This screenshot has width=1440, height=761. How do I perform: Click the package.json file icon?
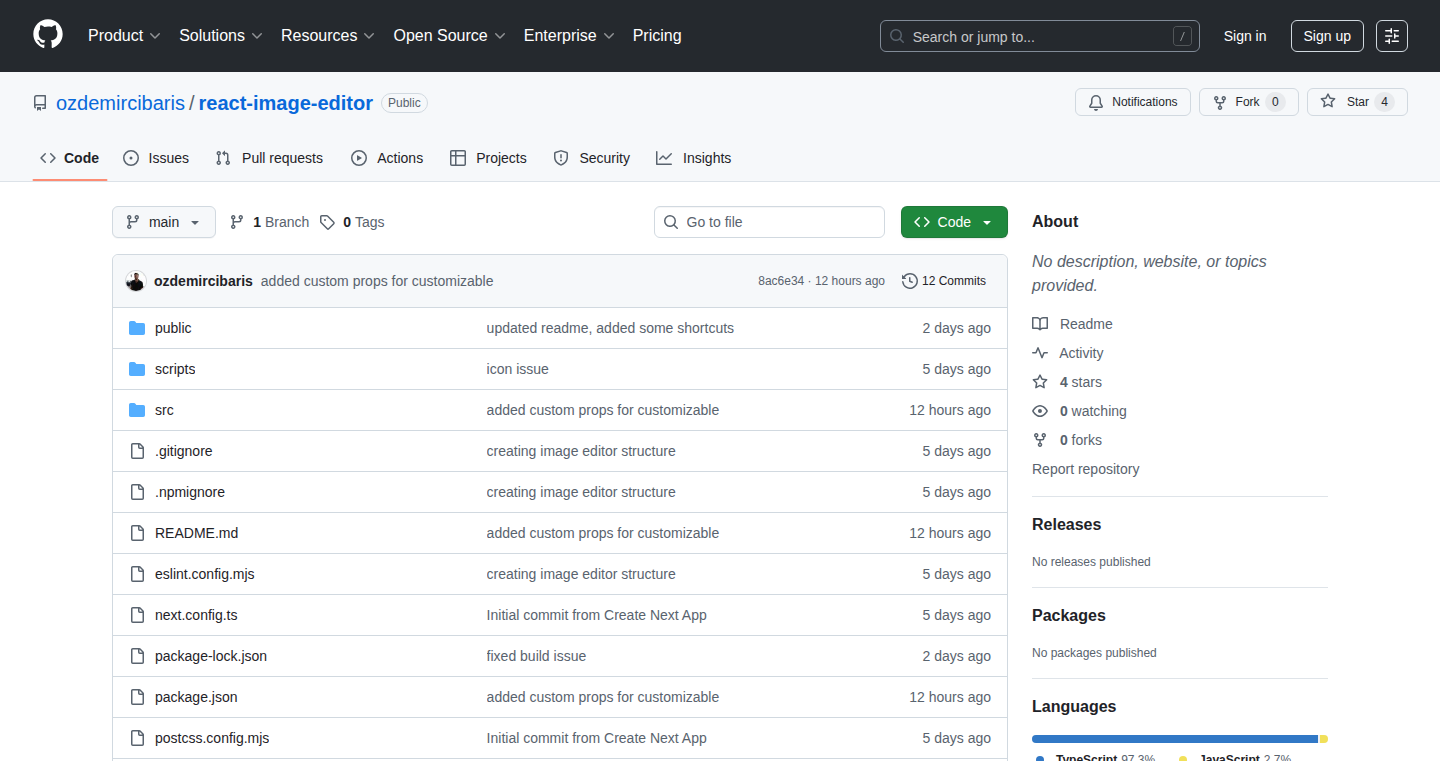click(x=137, y=697)
